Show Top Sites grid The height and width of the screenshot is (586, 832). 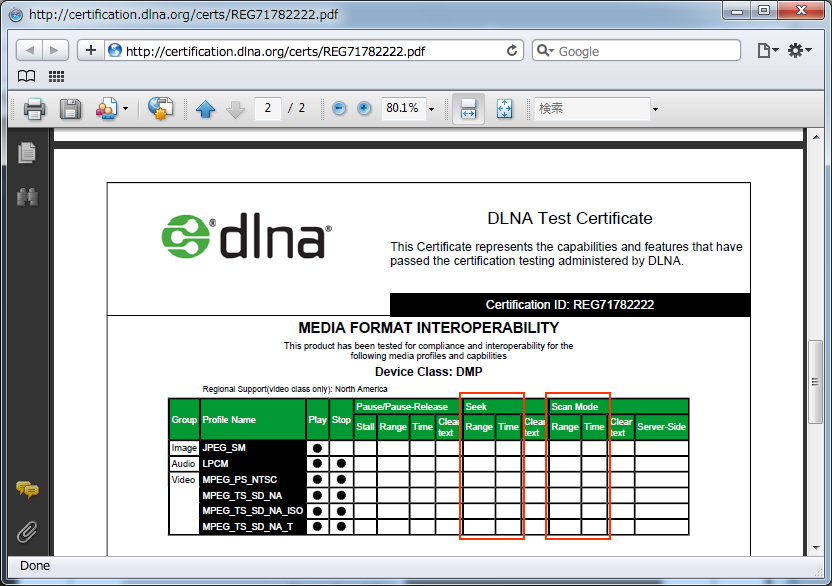coord(56,76)
